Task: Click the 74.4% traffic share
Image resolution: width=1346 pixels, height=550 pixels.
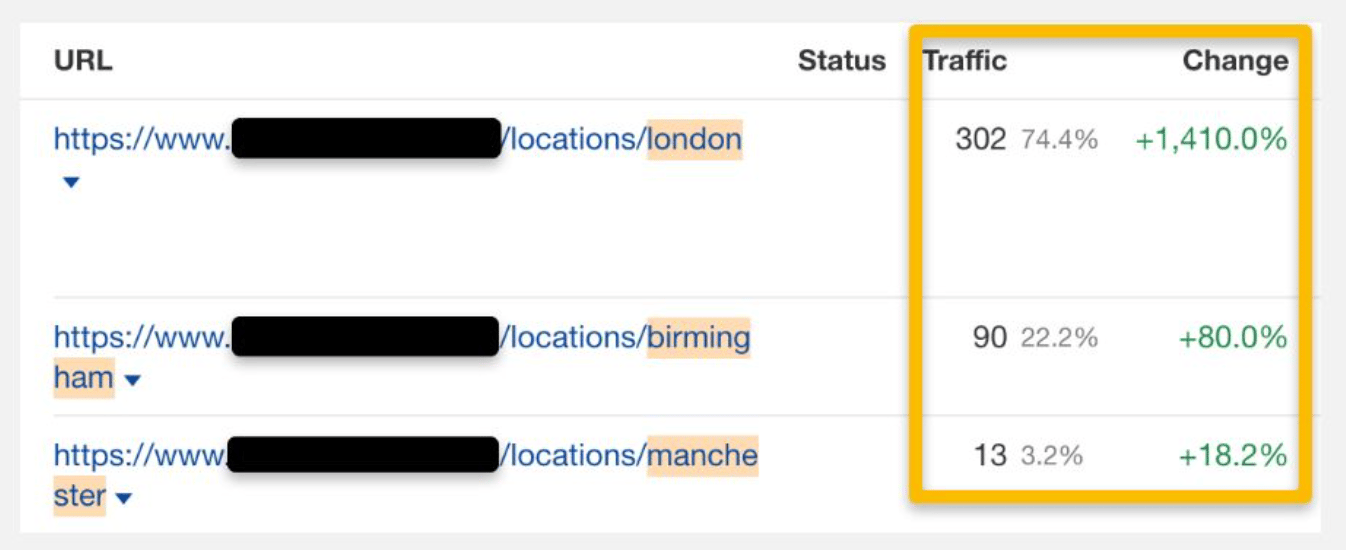Action: [x=1059, y=140]
